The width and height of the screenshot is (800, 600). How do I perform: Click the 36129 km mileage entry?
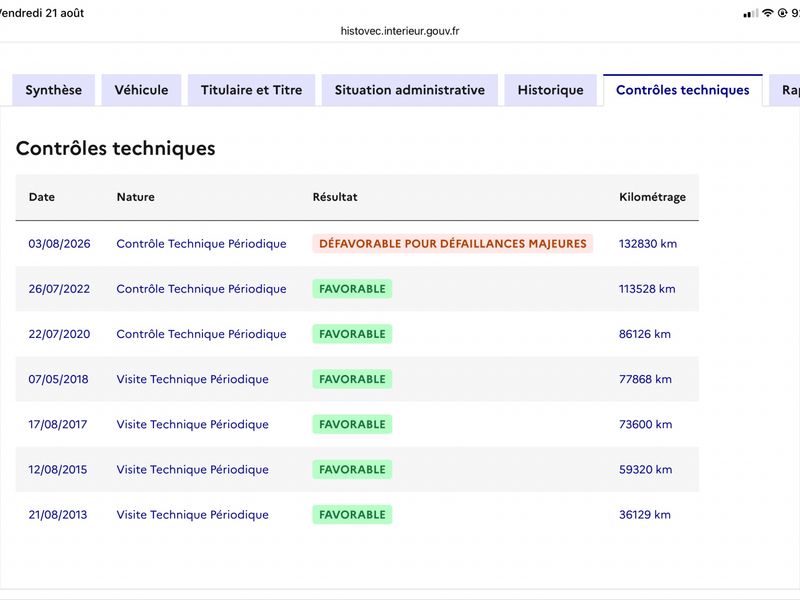tap(644, 515)
